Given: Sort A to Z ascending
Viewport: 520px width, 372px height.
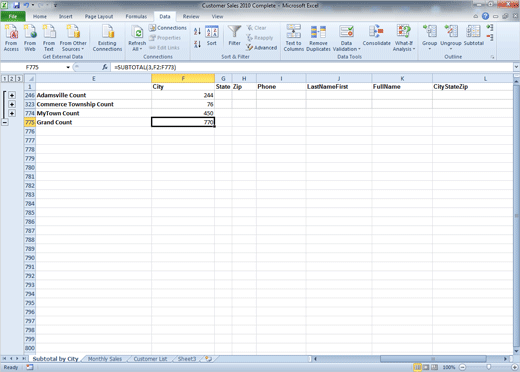Looking at the screenshot, I should click(x=197, y=32).
